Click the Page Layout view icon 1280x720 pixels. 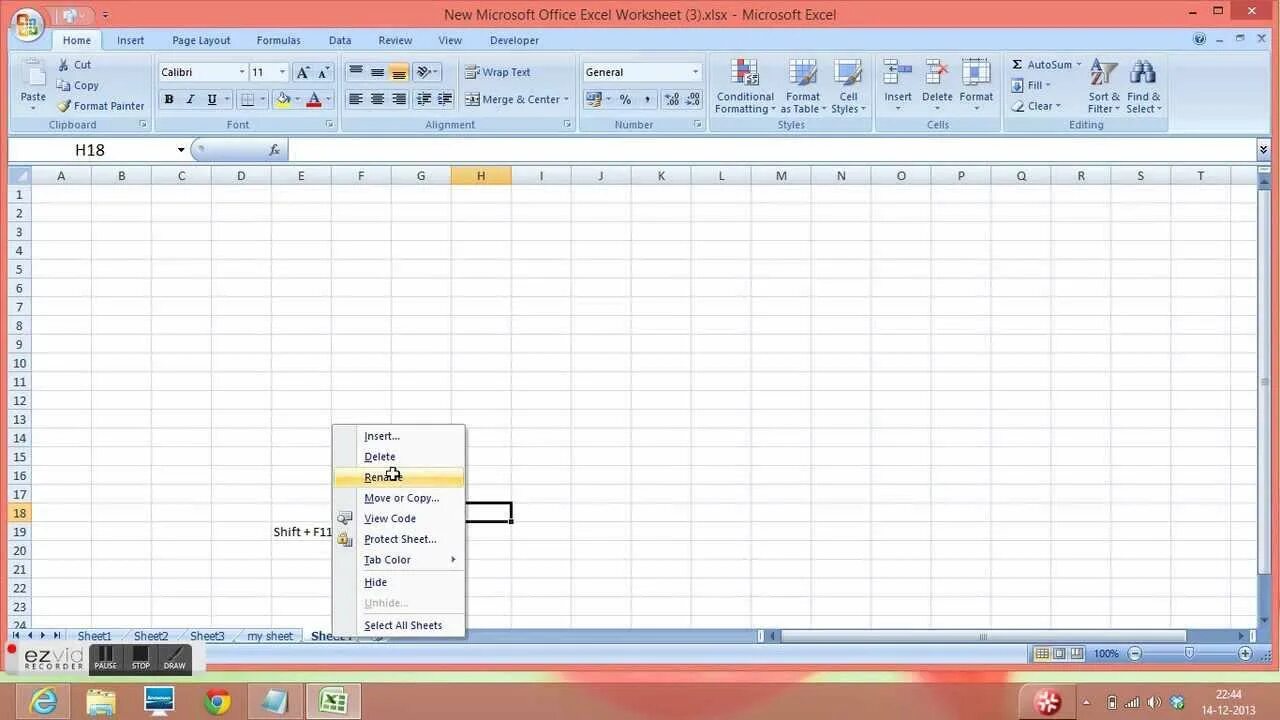[x=1059, y=654]
